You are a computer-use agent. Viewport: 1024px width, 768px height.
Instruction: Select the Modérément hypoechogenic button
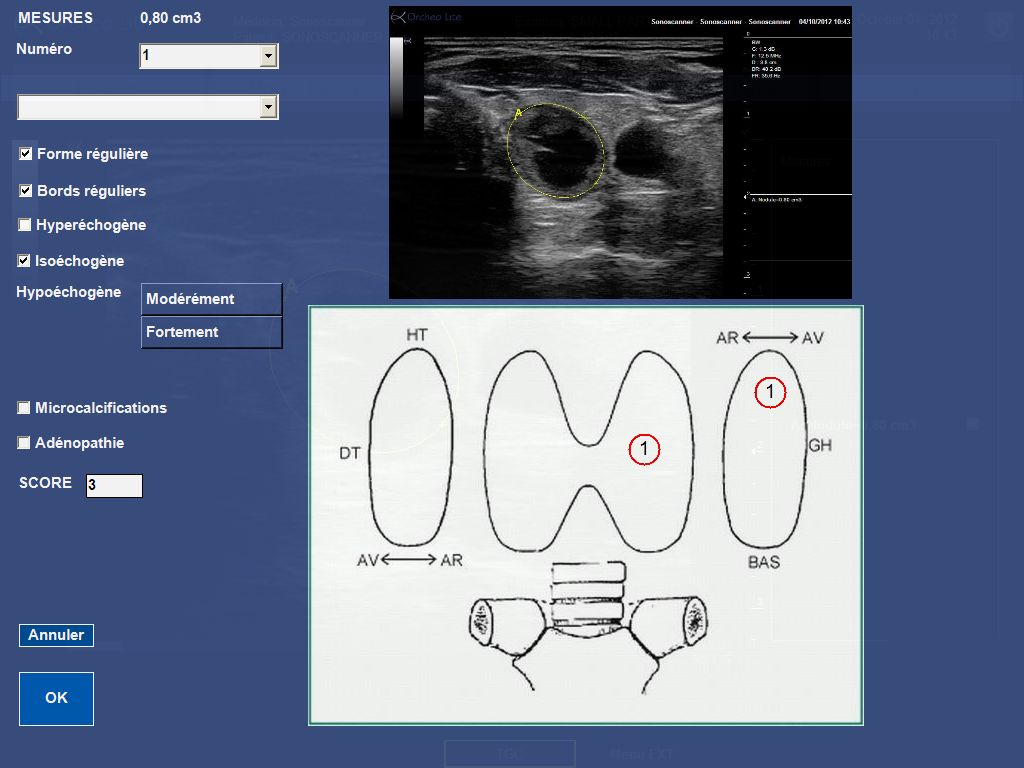[x=212, y=299]
